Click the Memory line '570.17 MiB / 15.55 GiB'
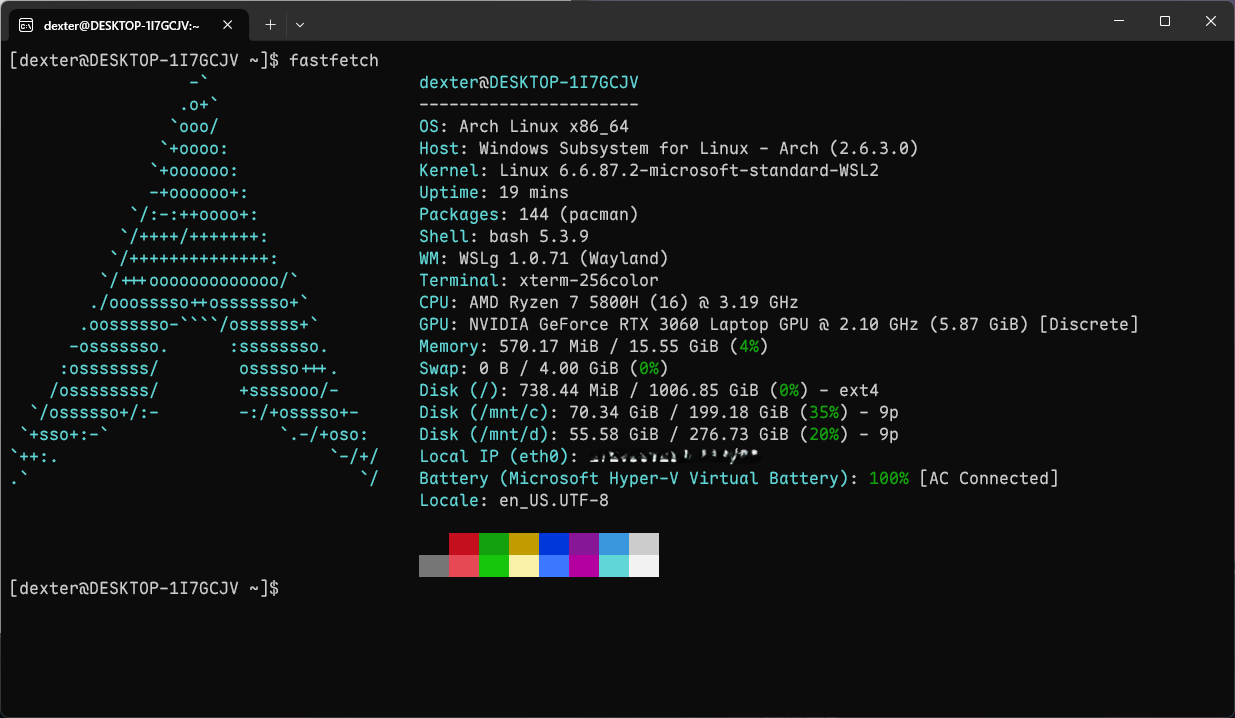 [594, 347]
